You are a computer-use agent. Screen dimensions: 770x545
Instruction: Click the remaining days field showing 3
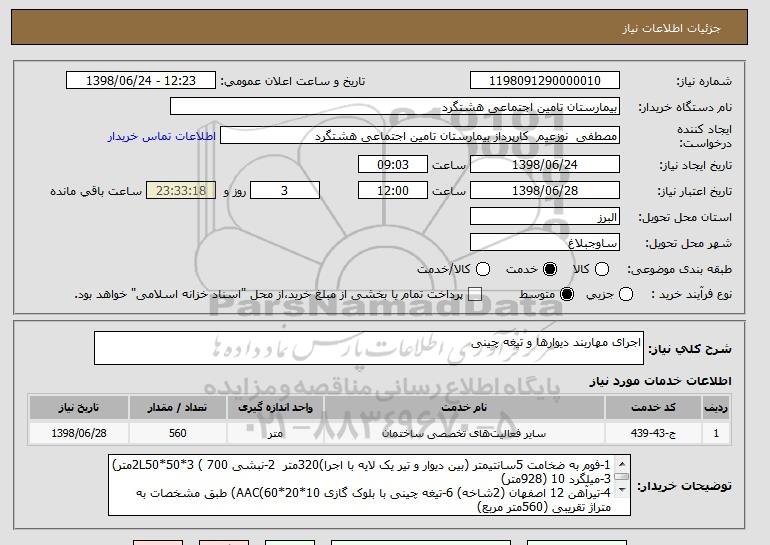tap(285, 191)
